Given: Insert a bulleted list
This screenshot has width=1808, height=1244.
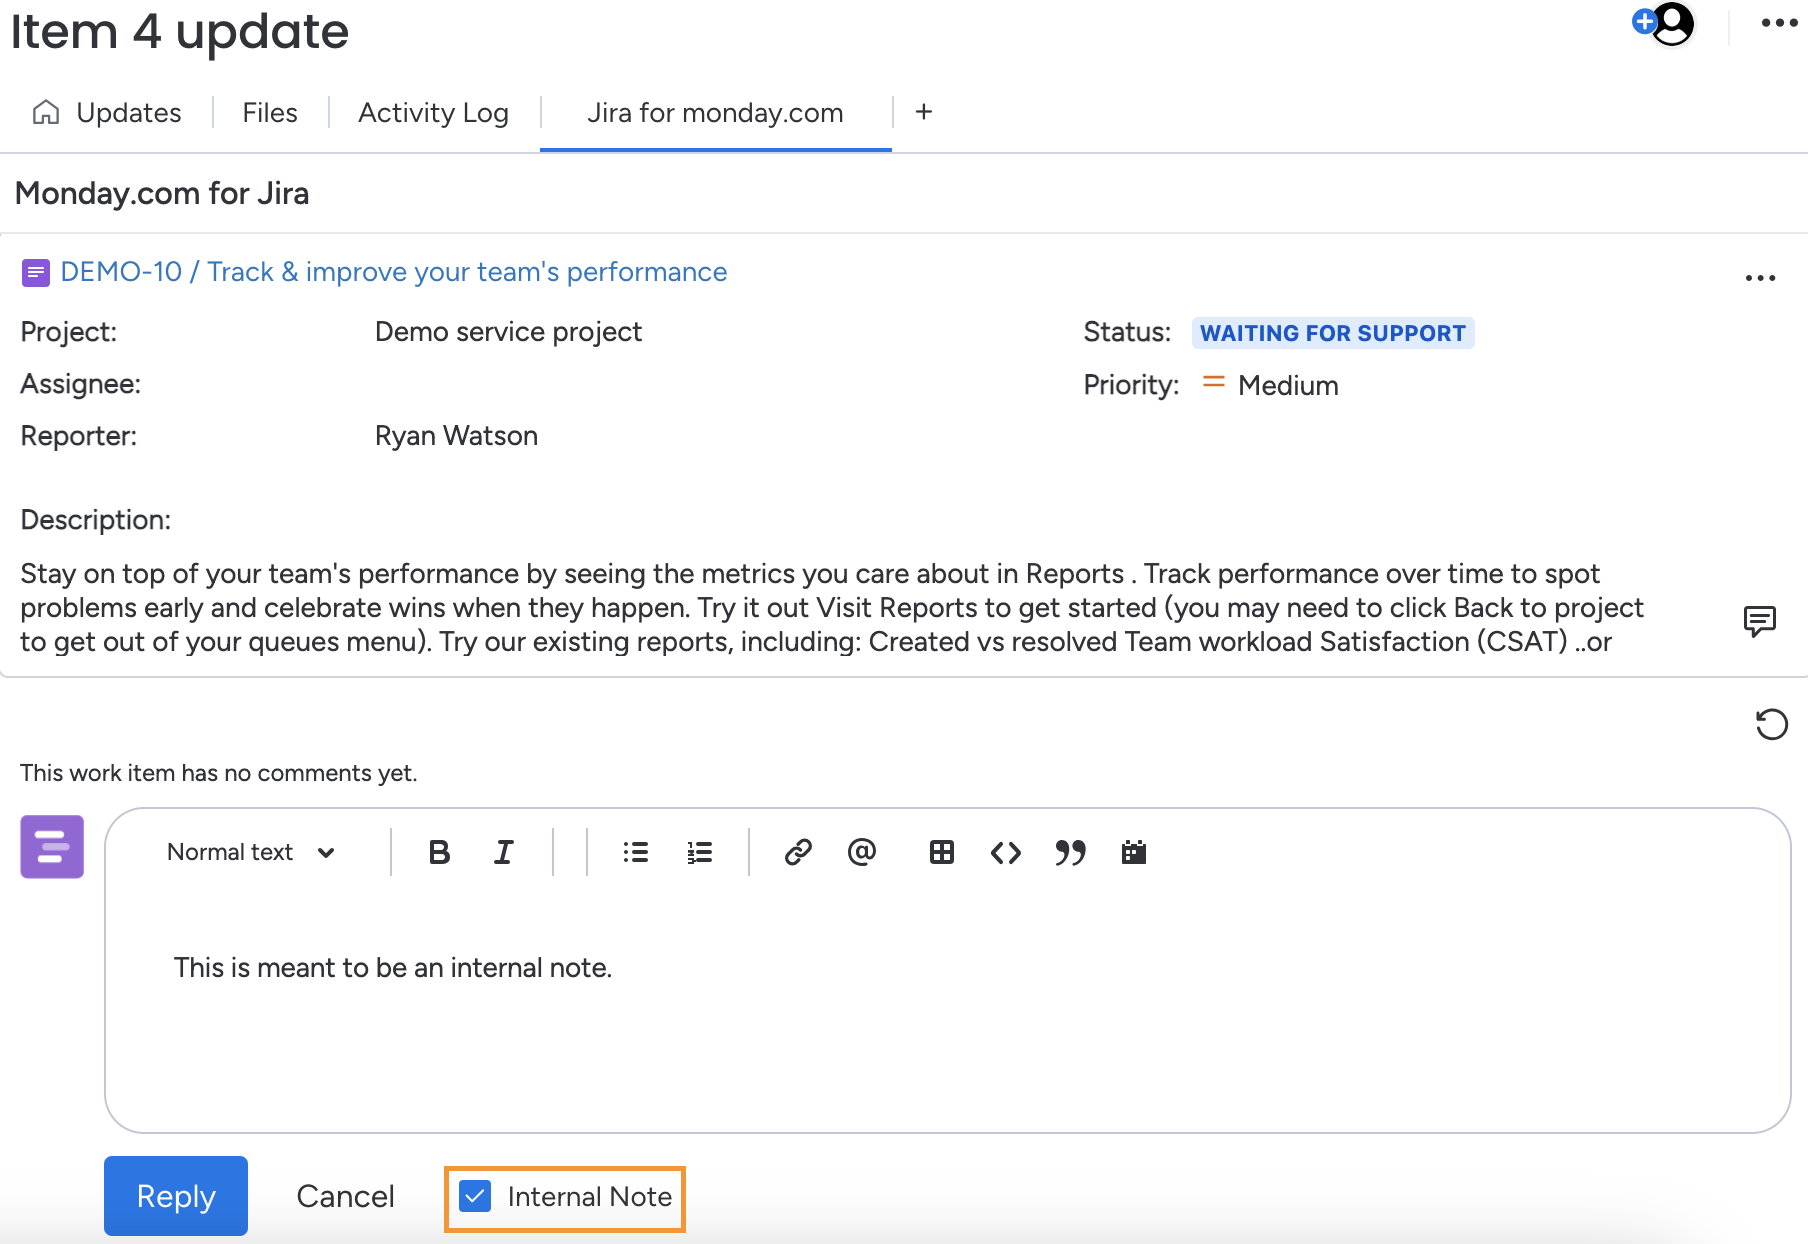Looking at the screenshot, I should click(636, 852).
